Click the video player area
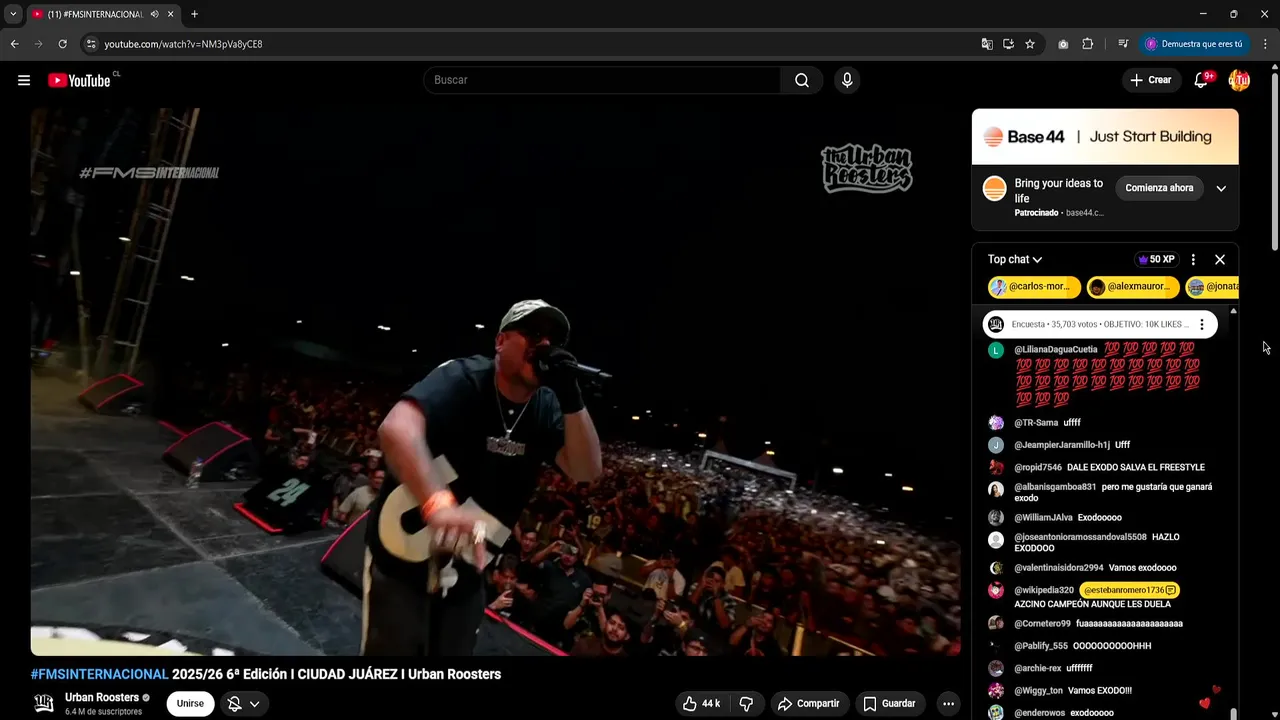The image size is (1280, 720). [x=496, y=382]
